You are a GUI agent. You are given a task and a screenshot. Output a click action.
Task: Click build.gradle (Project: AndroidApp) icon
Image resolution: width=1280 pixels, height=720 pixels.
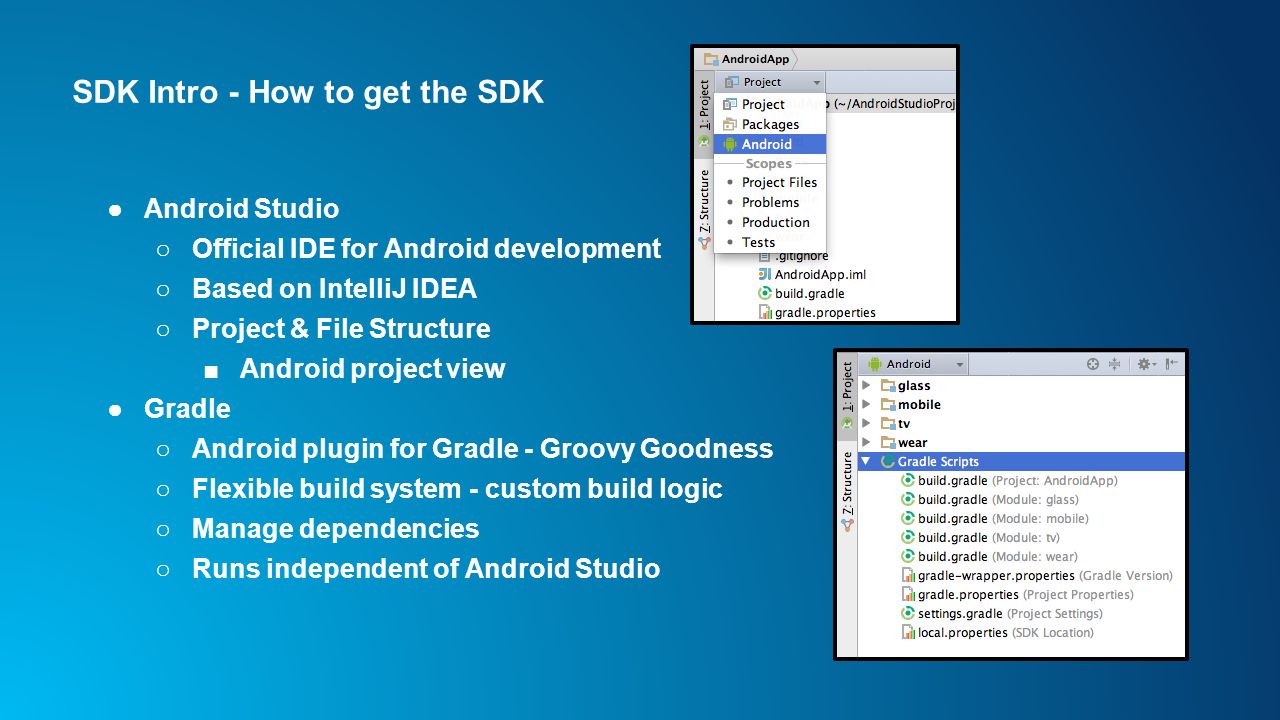(x=909, y=480)
